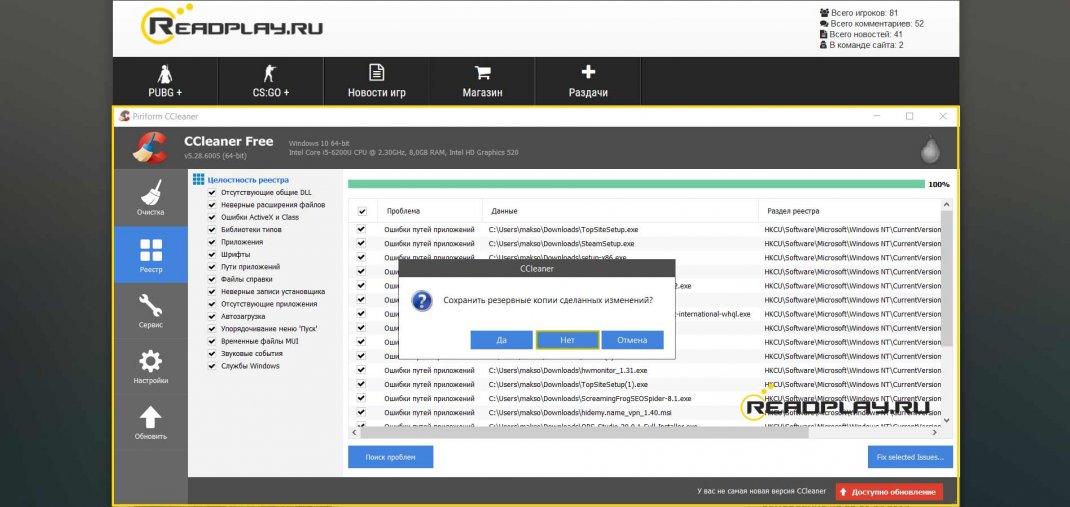Click the Целостность реестра grid icon
This screenshot has height=507, width=1070.
[199, 179]
